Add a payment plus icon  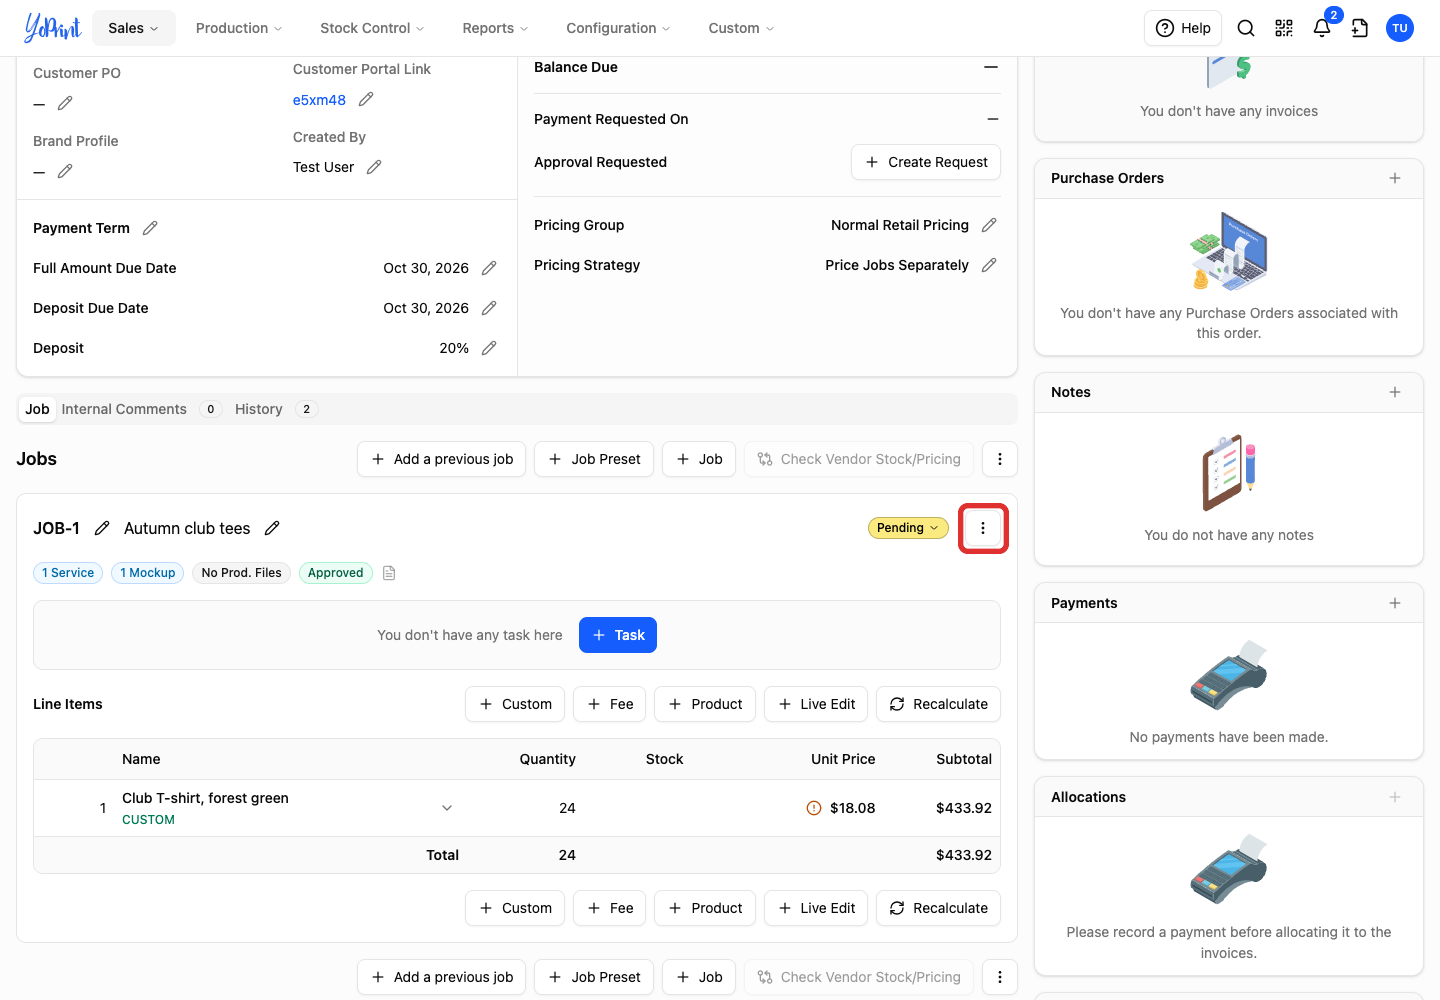pos(1395,603)
